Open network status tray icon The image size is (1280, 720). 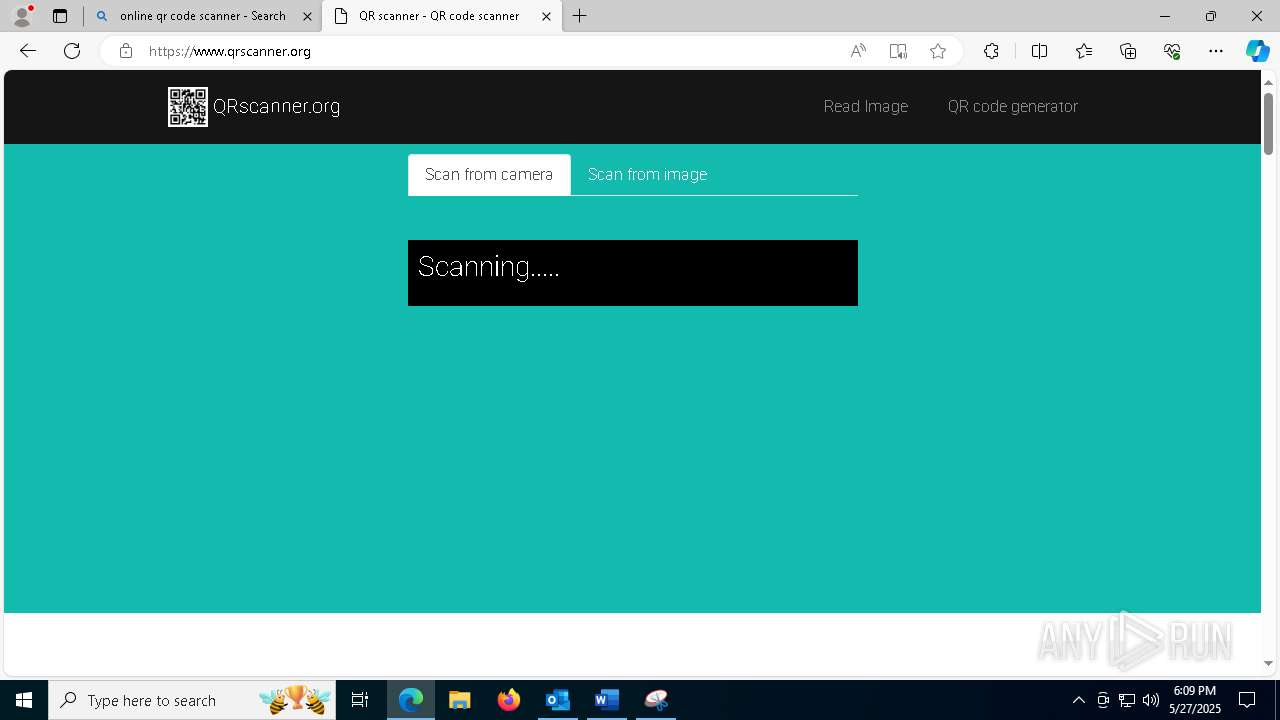(1127, 700)
